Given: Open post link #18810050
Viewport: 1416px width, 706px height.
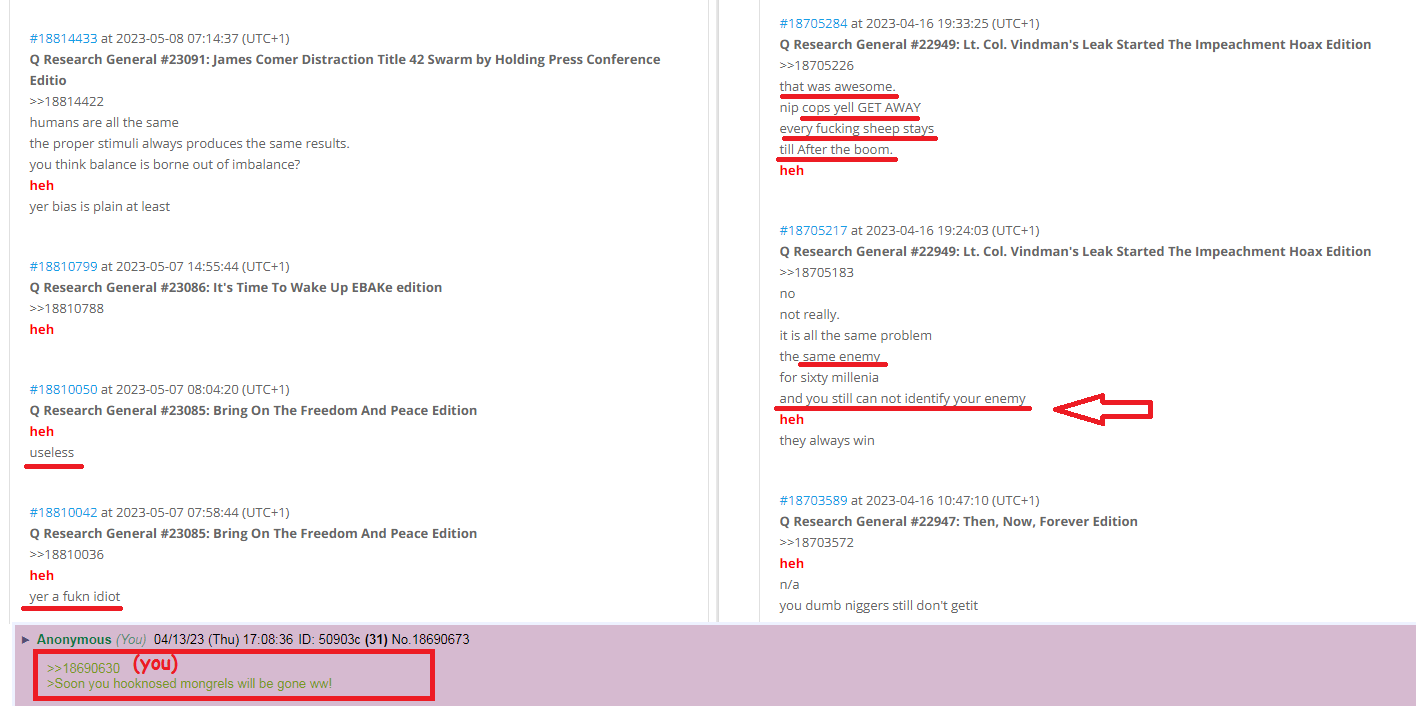Looking at the screenshot, I should click(64, 390).
